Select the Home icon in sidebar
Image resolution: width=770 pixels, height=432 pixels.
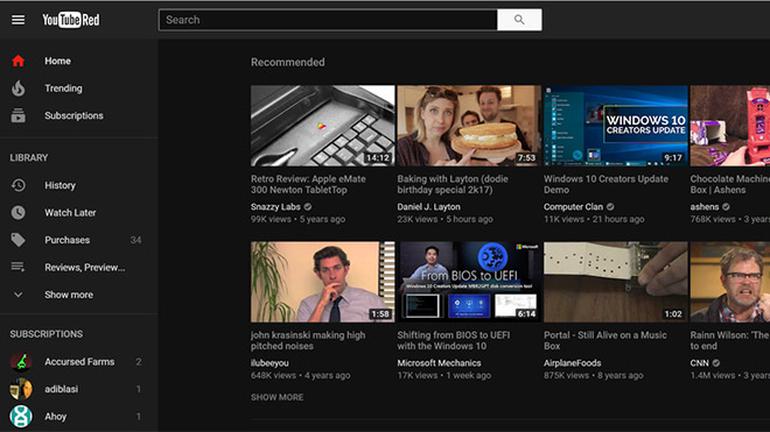pyautogui.click(x=18, y=61)
